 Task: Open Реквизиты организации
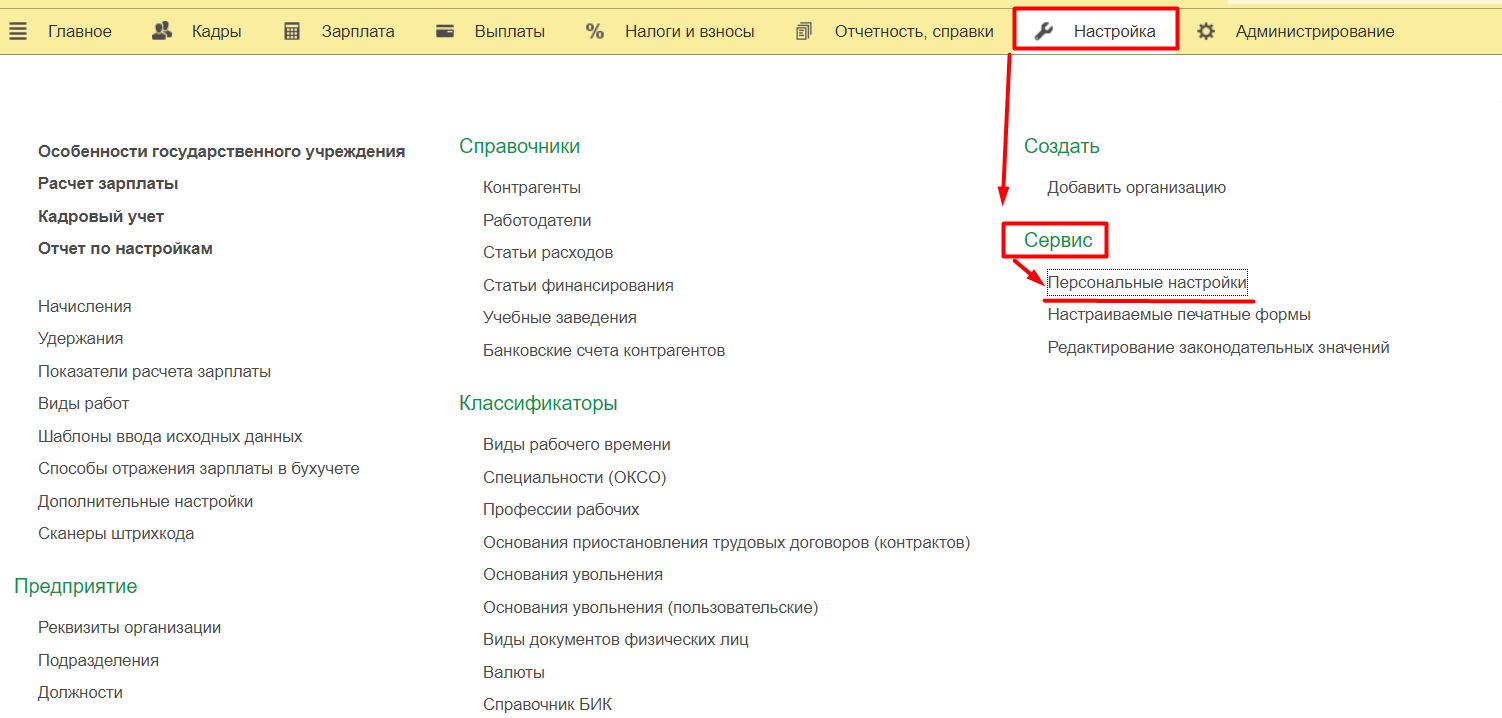(130, 627)
